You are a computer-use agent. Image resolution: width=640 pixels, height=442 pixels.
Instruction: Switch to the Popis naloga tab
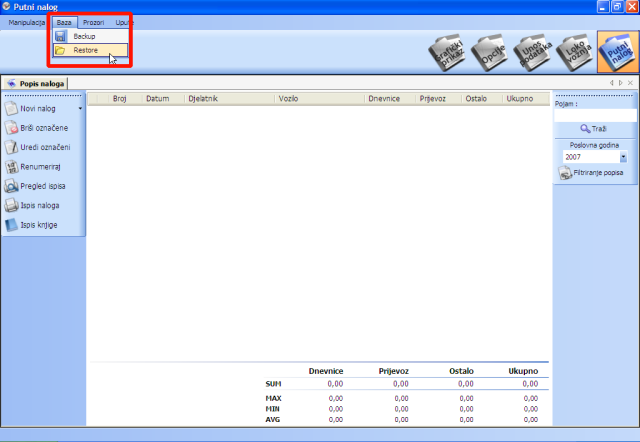(x=36, y=84)
